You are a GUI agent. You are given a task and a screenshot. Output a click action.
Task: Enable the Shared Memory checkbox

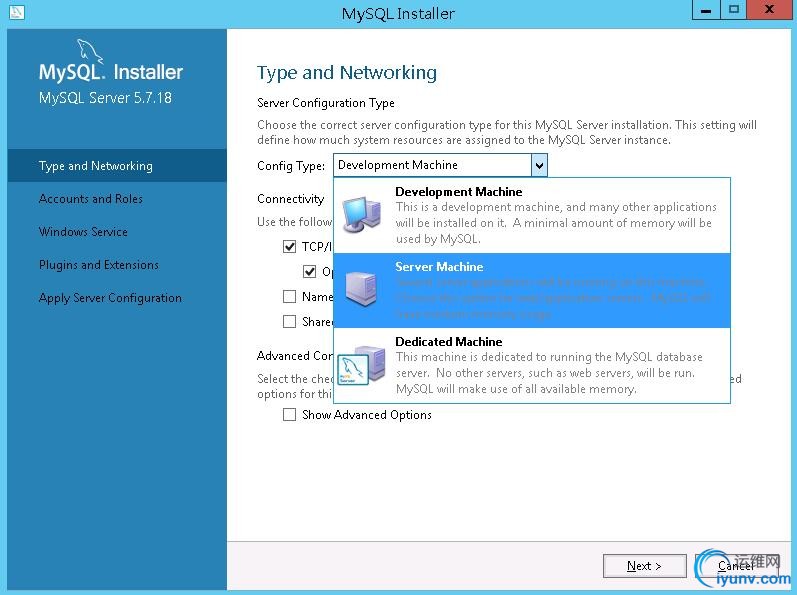click(289, 321)
